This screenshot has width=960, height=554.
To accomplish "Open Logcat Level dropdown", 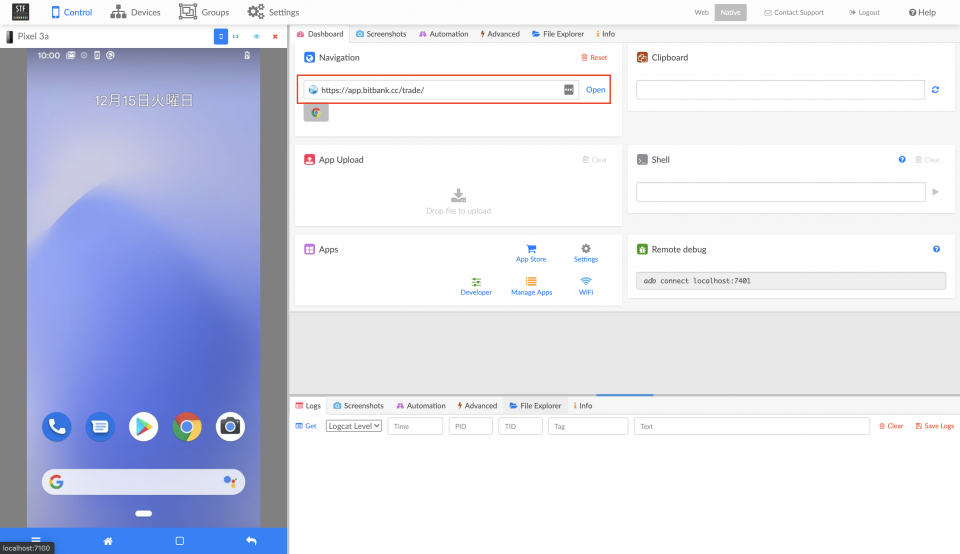I will pyautogui.click(x=354, y=426).
